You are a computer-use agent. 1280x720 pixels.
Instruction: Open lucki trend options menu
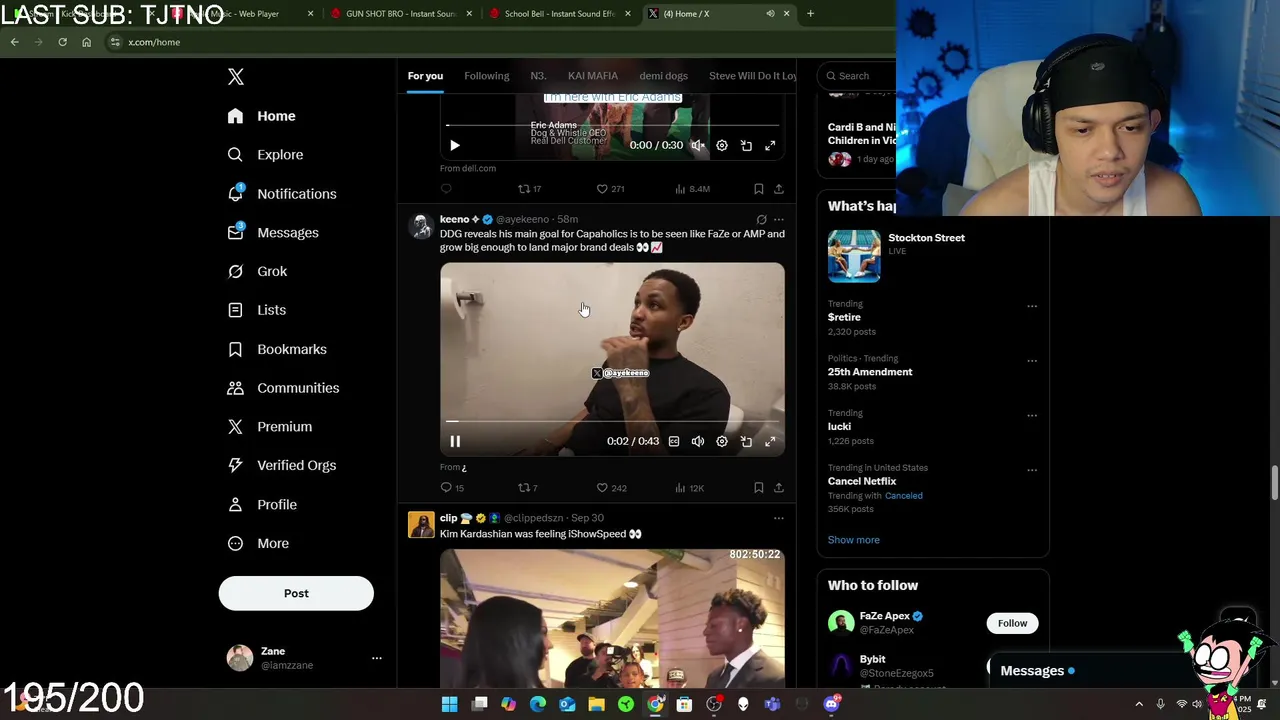coord(1032,416)
